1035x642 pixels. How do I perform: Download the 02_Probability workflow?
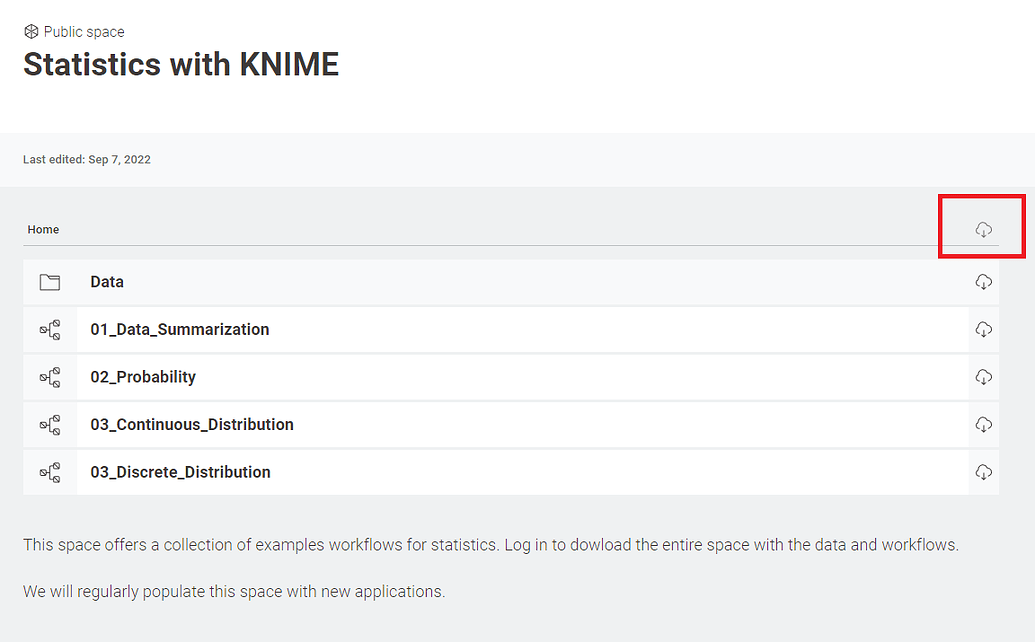point(983,377)
